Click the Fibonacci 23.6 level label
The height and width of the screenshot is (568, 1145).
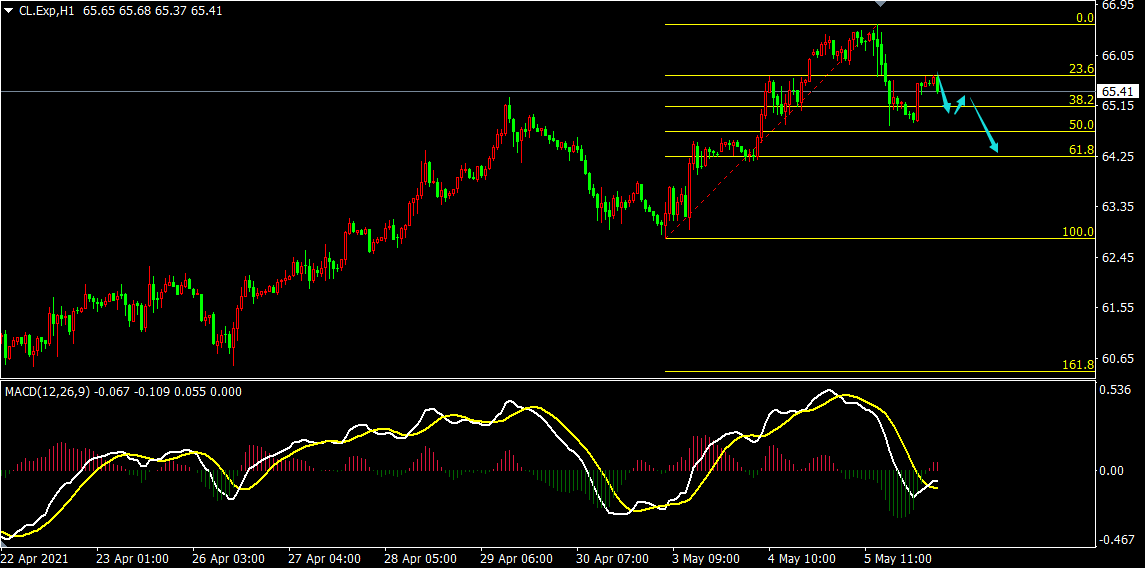point(1081,69)
